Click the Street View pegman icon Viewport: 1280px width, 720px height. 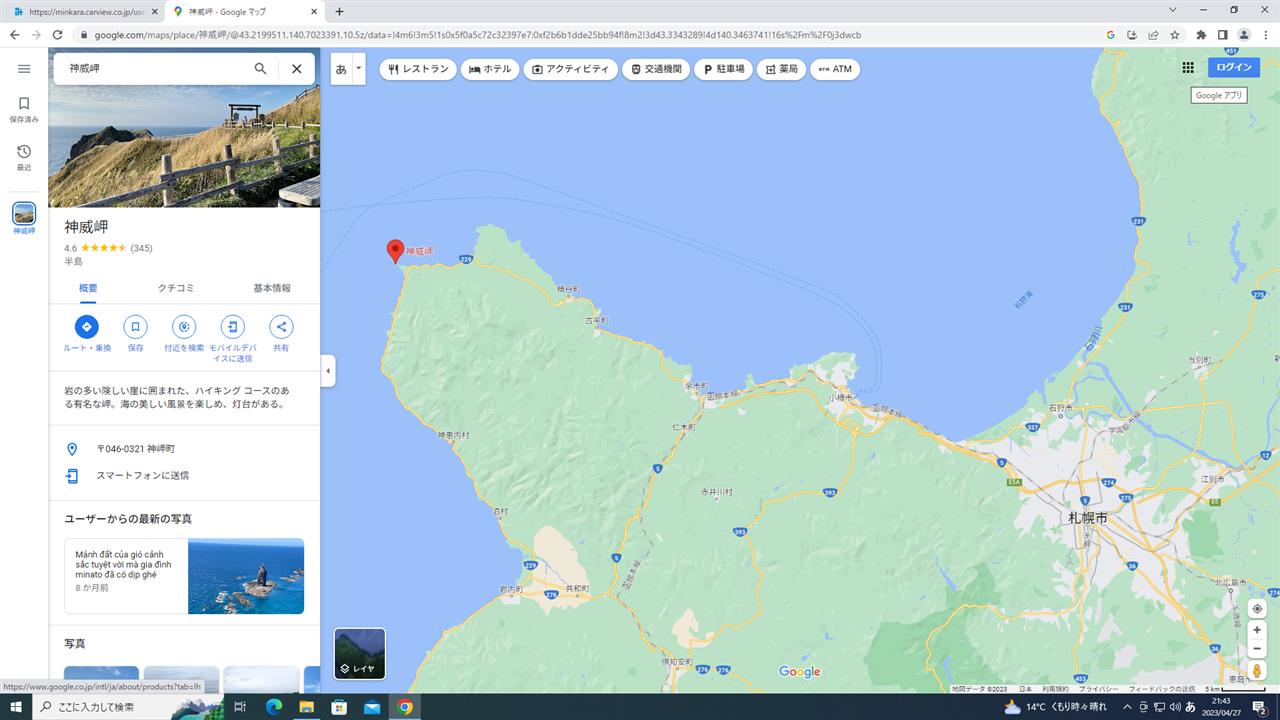(1257, 670)
